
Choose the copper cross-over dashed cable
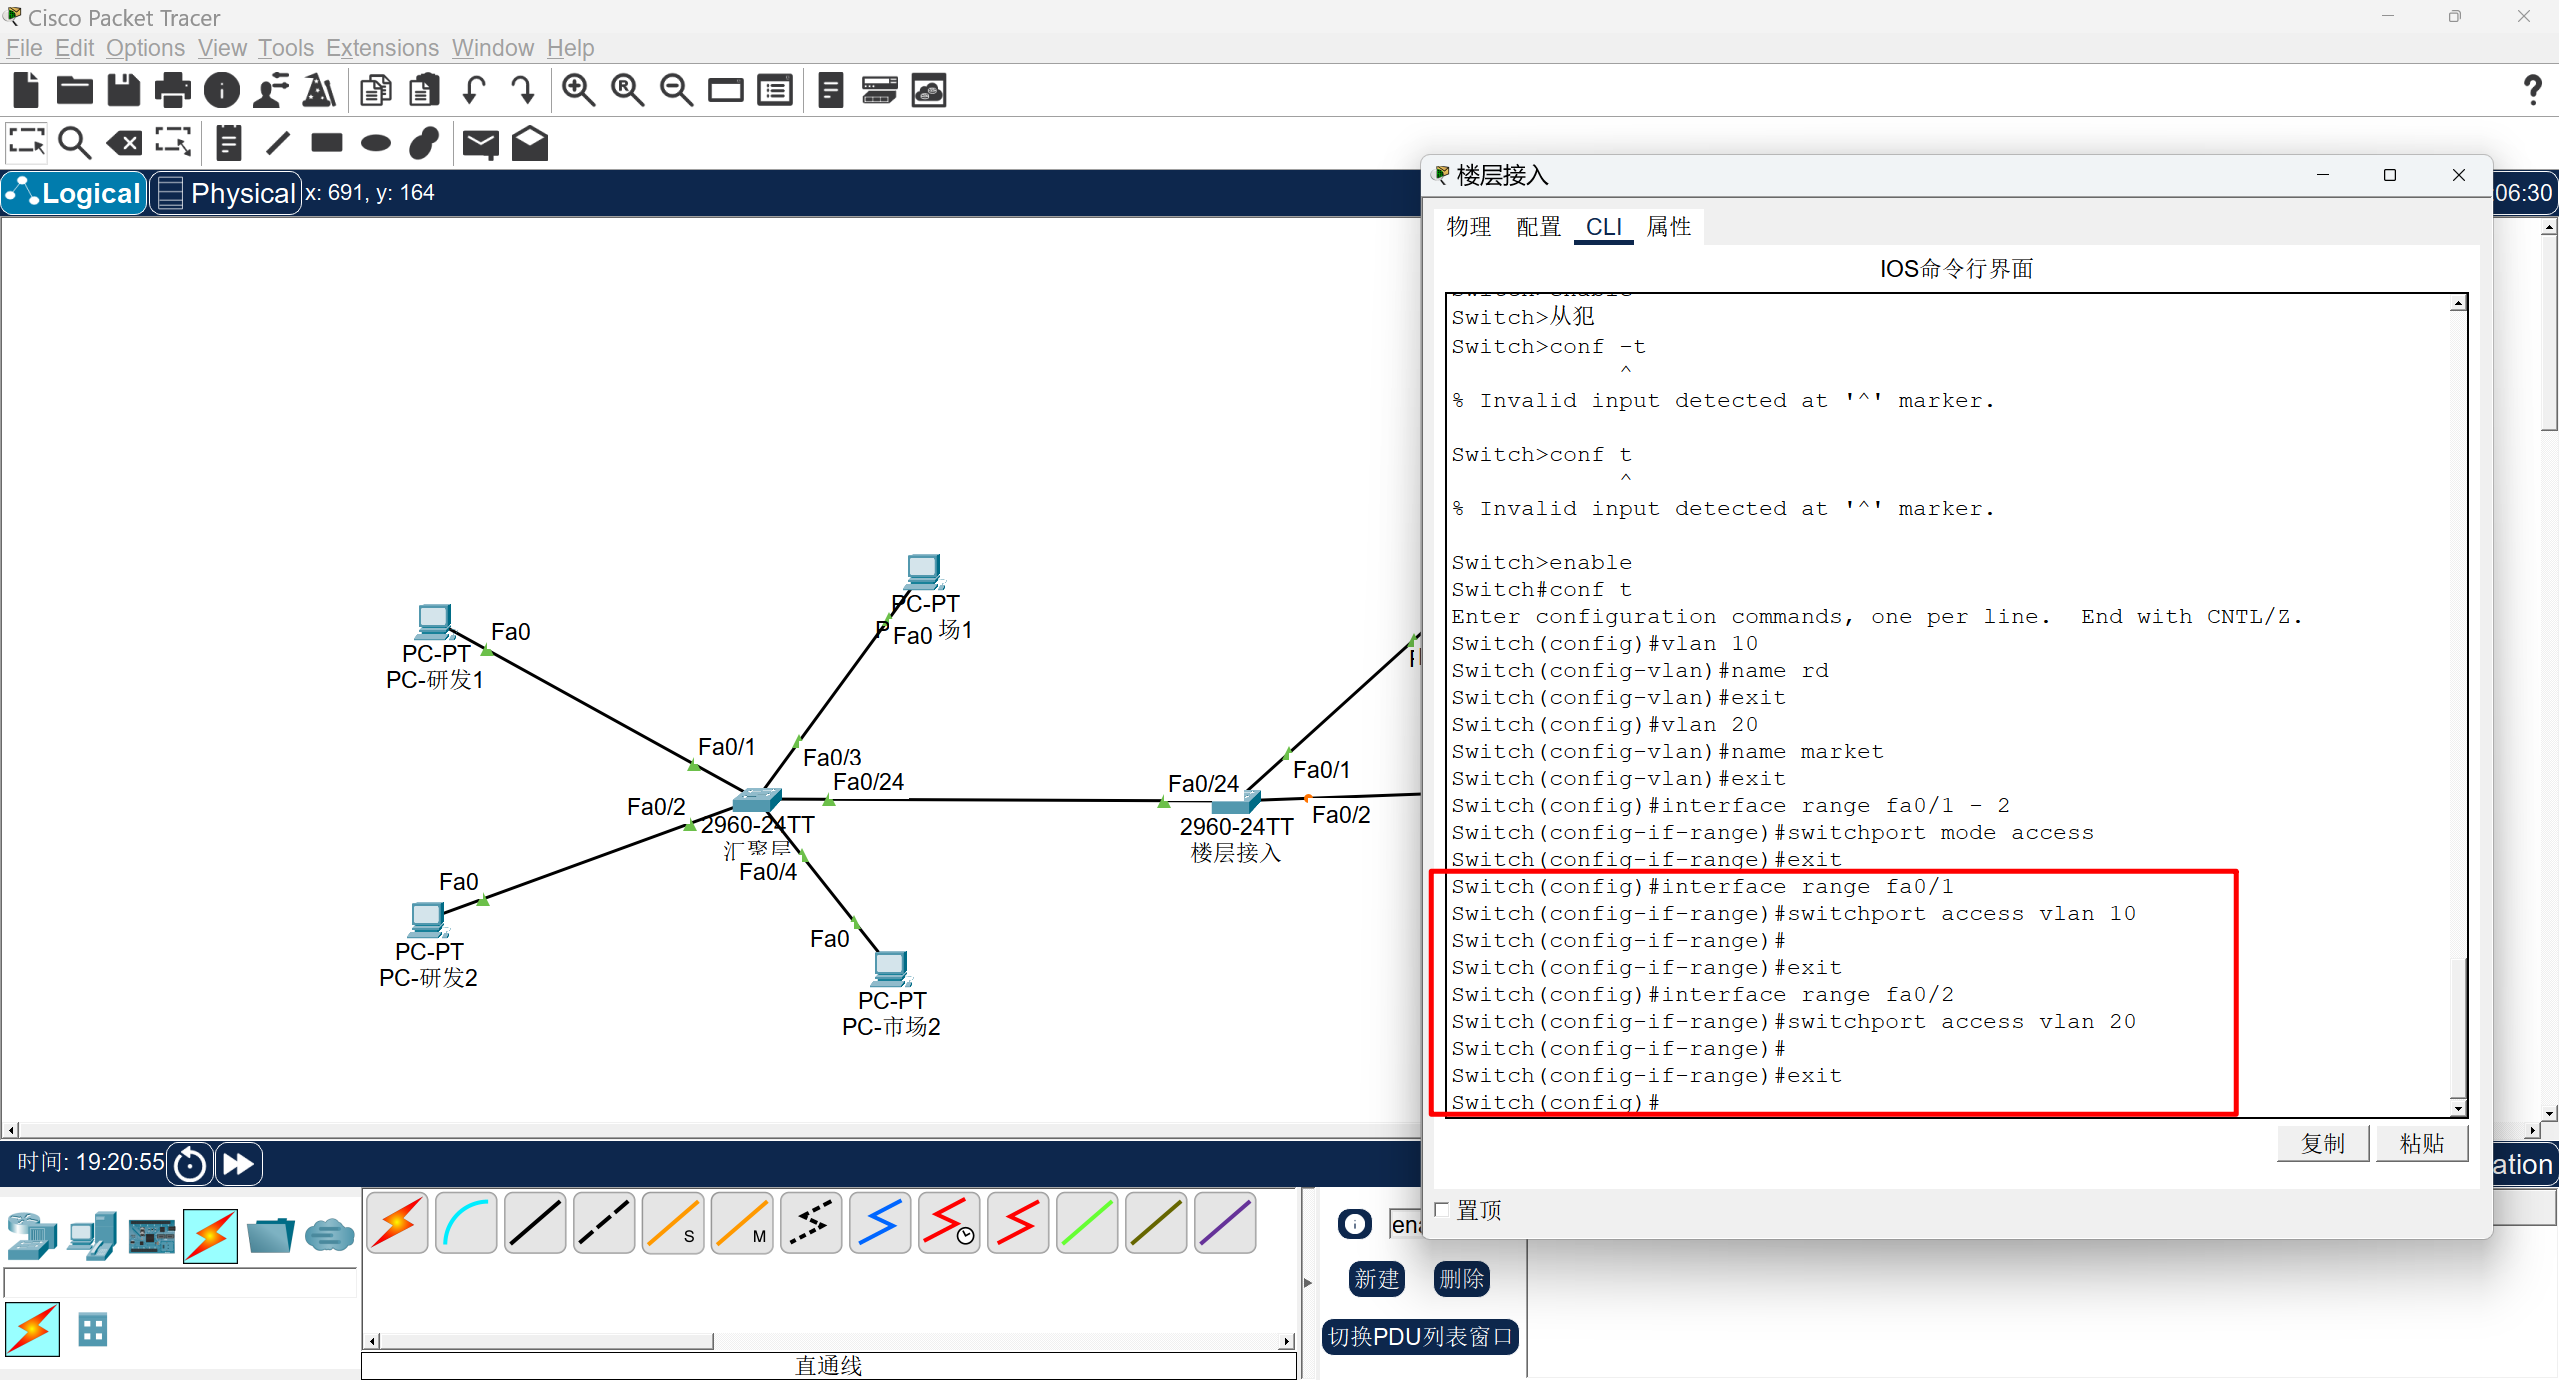click(604, 1222)
